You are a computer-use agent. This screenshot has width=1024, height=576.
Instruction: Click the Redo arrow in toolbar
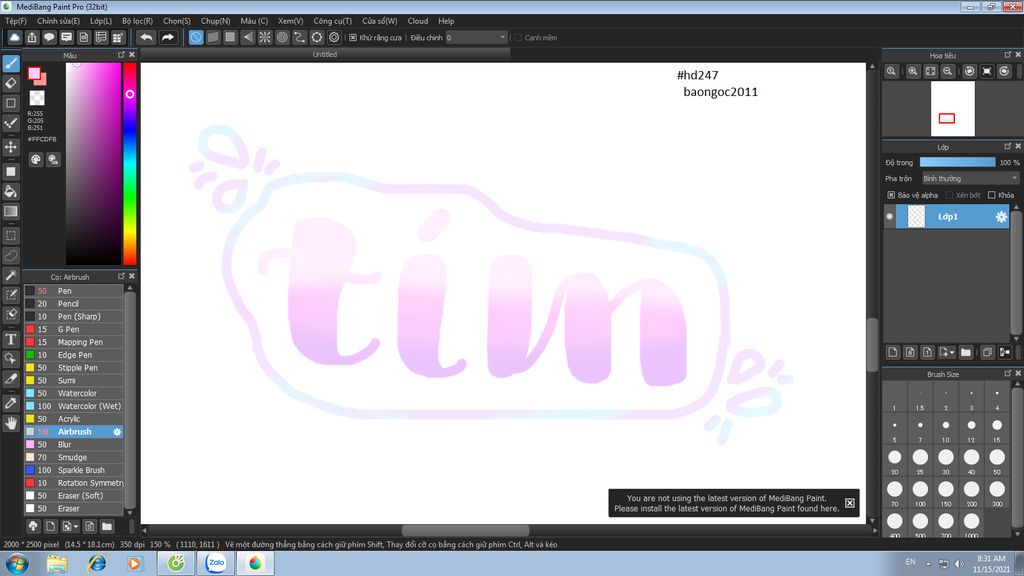coord(168,37)
